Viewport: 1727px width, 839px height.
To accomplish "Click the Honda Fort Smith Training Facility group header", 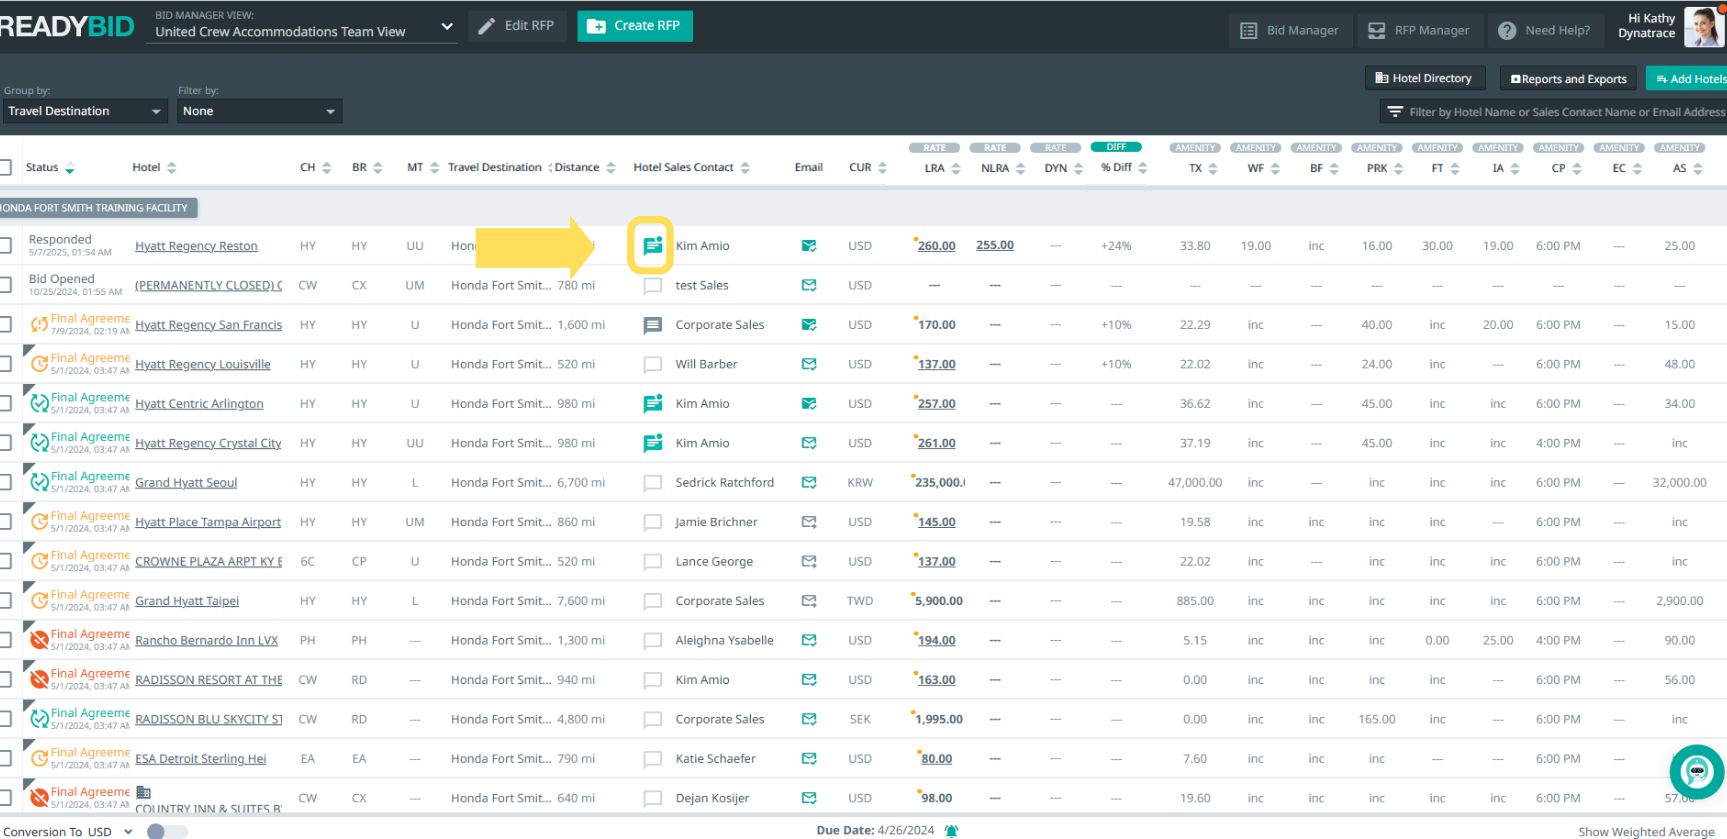I will pos(97,208).
